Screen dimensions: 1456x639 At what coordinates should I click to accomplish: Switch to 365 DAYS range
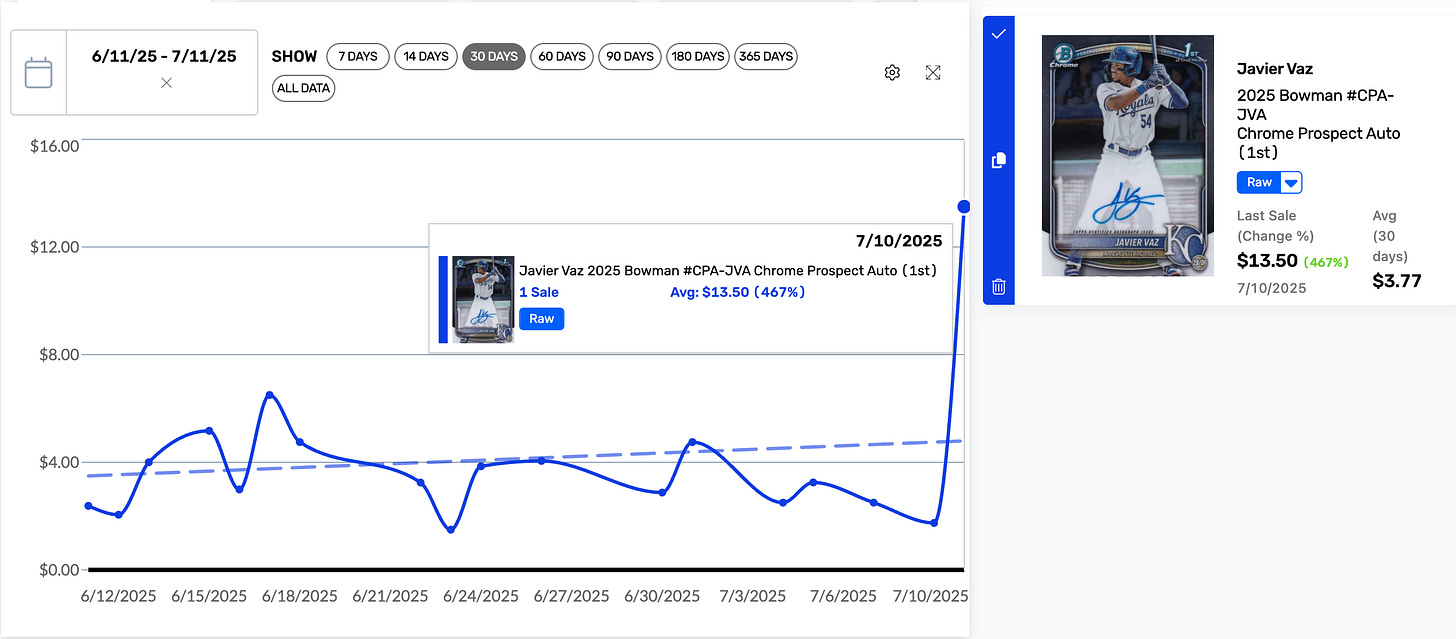click(x=766, y=56)
